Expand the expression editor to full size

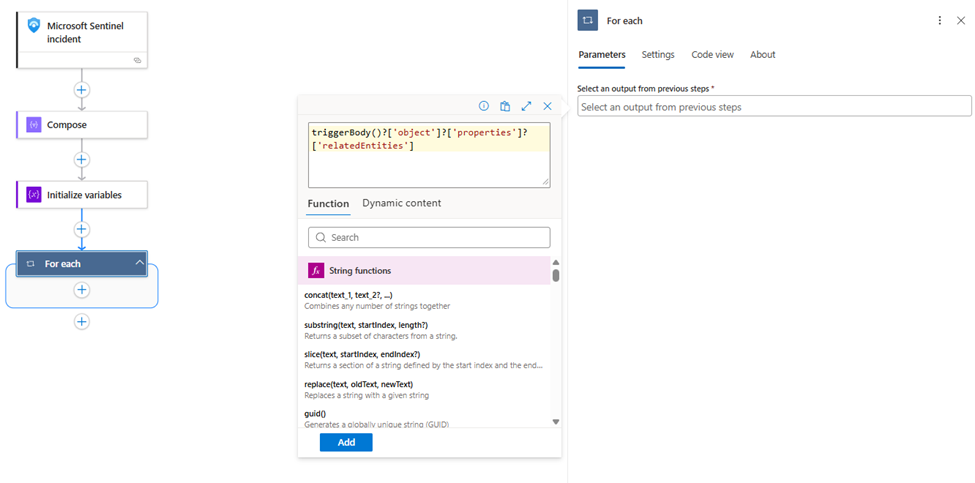coord(526,106)
